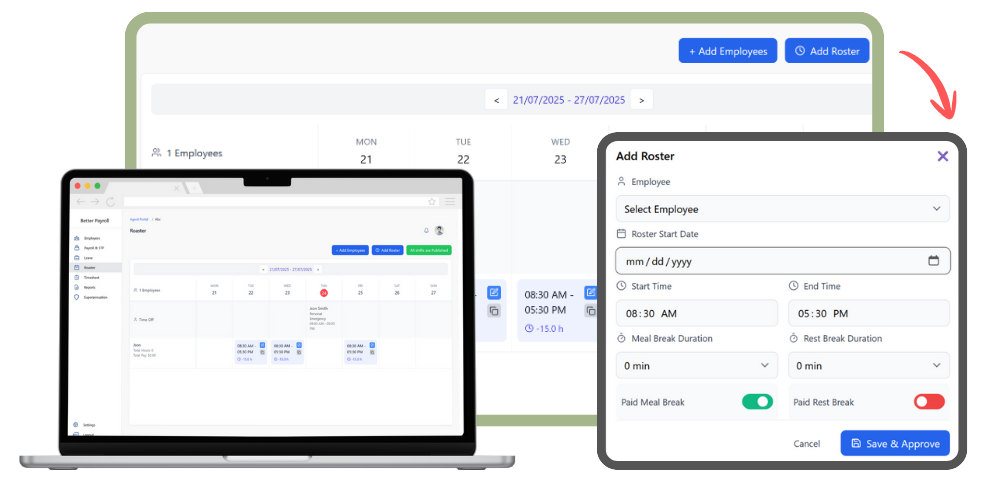
Task: Open the user avatar on the laptop screen
Action: tap(439, 230)
